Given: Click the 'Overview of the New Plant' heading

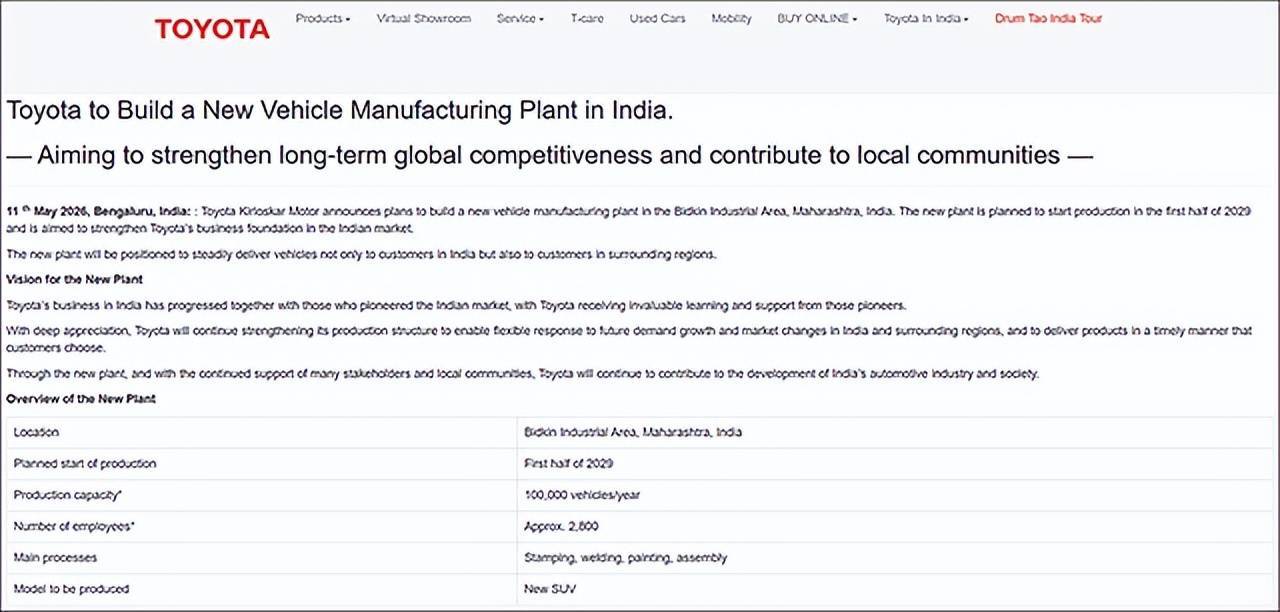Looking at the screenshot, I should point(81,398).
